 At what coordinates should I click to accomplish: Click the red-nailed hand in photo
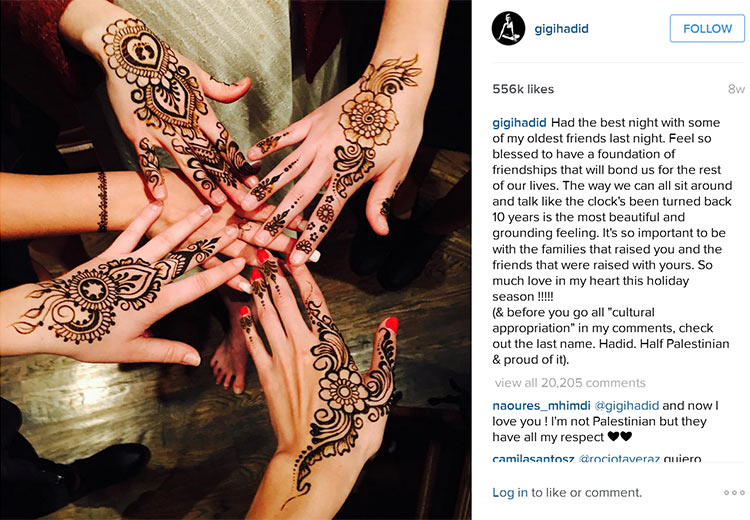320,383
